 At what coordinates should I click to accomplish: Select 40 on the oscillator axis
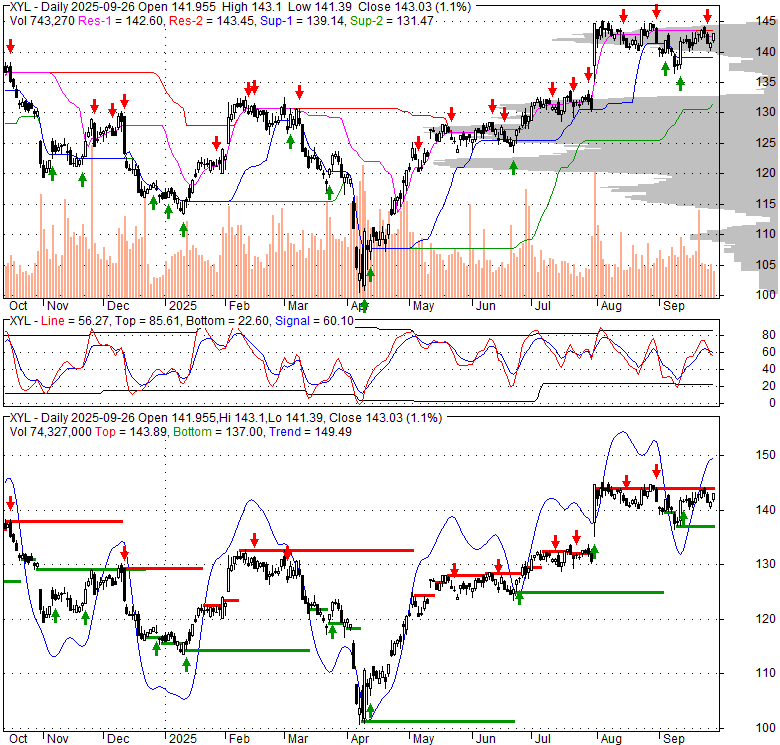[769, 369]
